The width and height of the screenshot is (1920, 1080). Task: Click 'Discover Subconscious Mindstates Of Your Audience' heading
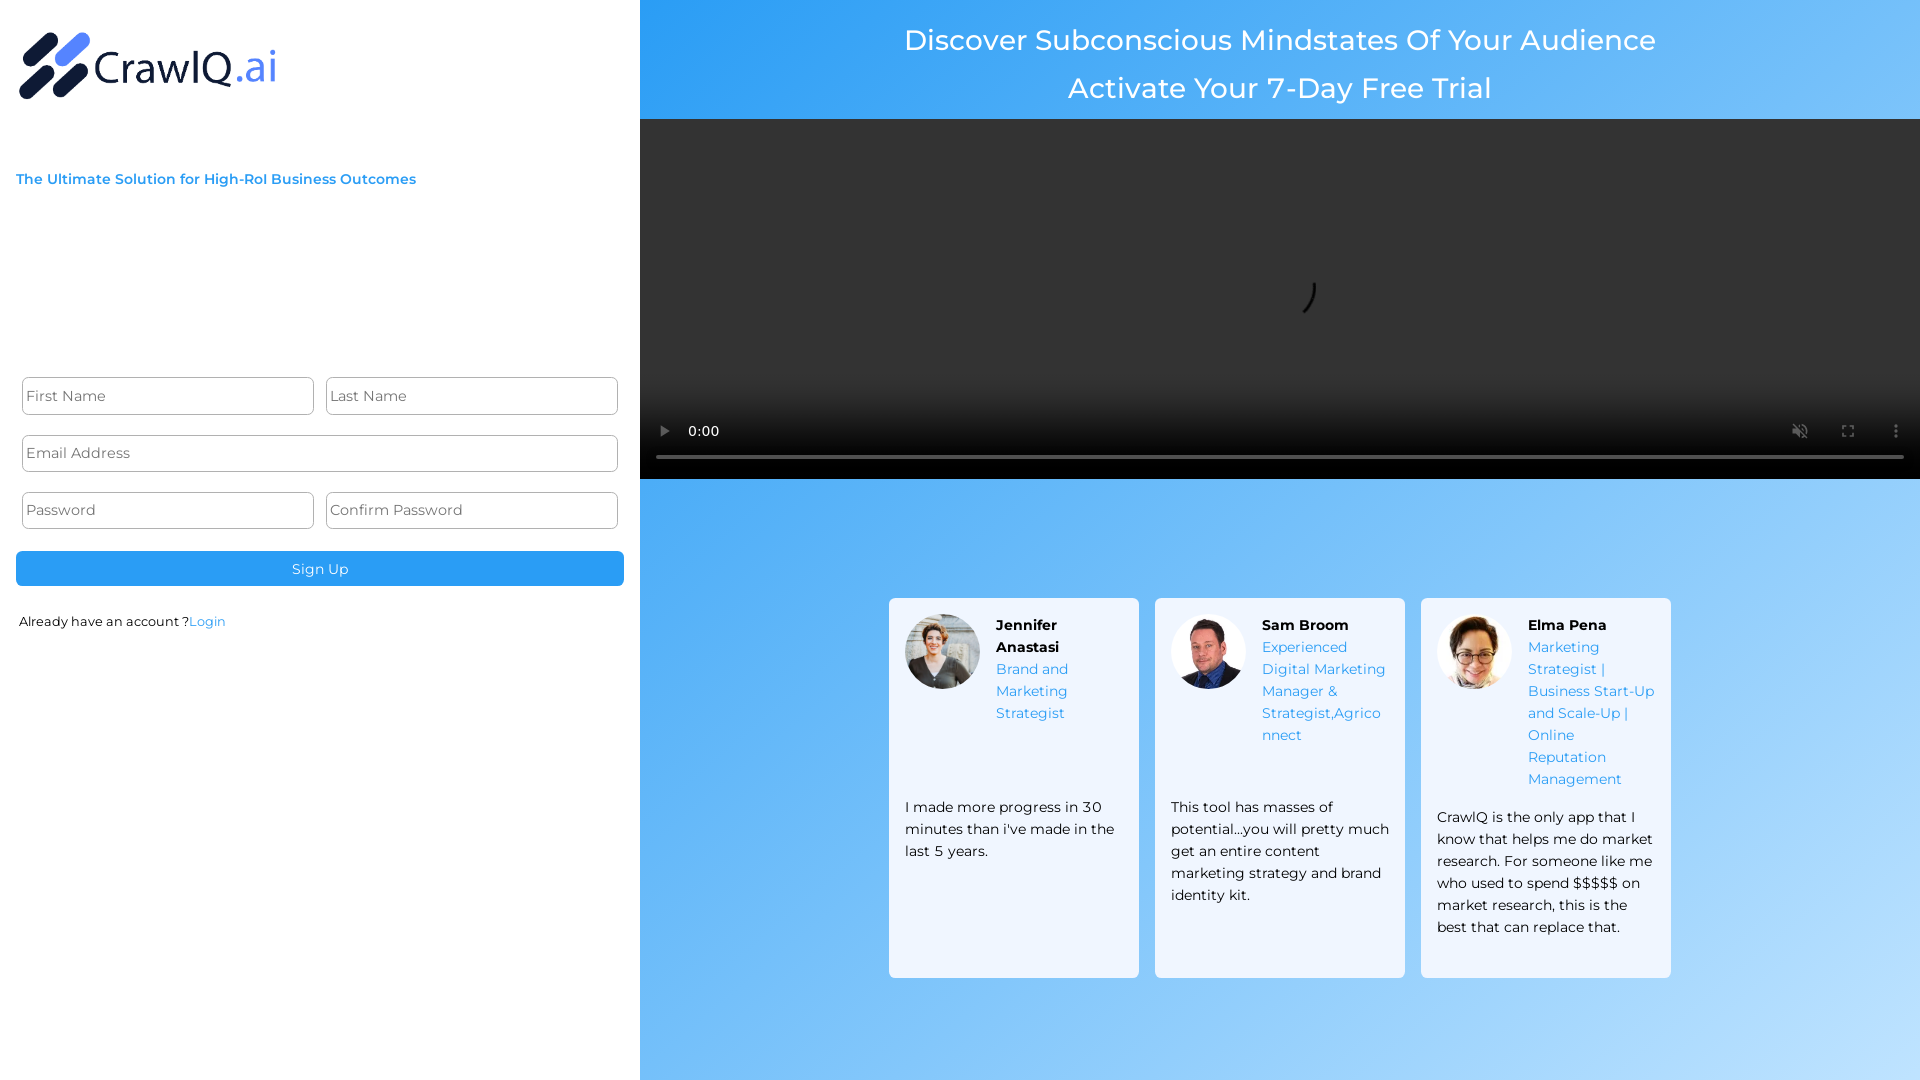[x=1280, y=40]
